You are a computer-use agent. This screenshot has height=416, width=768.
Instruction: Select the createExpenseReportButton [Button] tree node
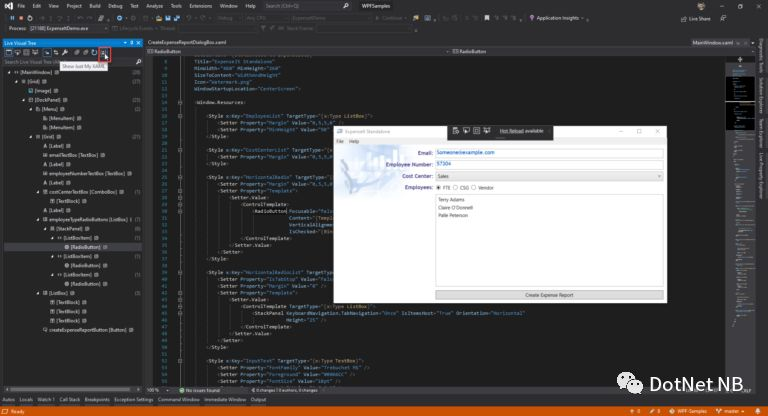pyautogui.click(x=87, y=330)
